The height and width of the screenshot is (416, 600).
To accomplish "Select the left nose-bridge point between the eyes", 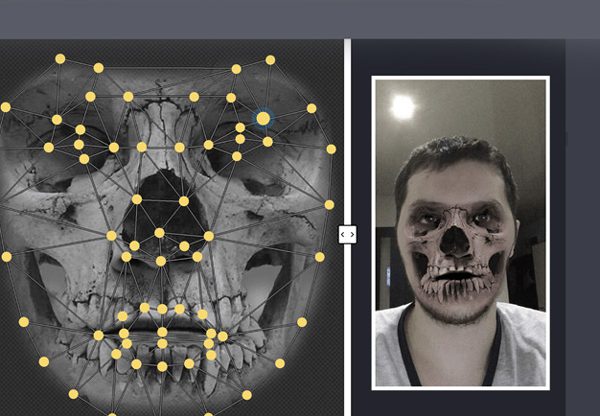I will click(x=142, y=147).
